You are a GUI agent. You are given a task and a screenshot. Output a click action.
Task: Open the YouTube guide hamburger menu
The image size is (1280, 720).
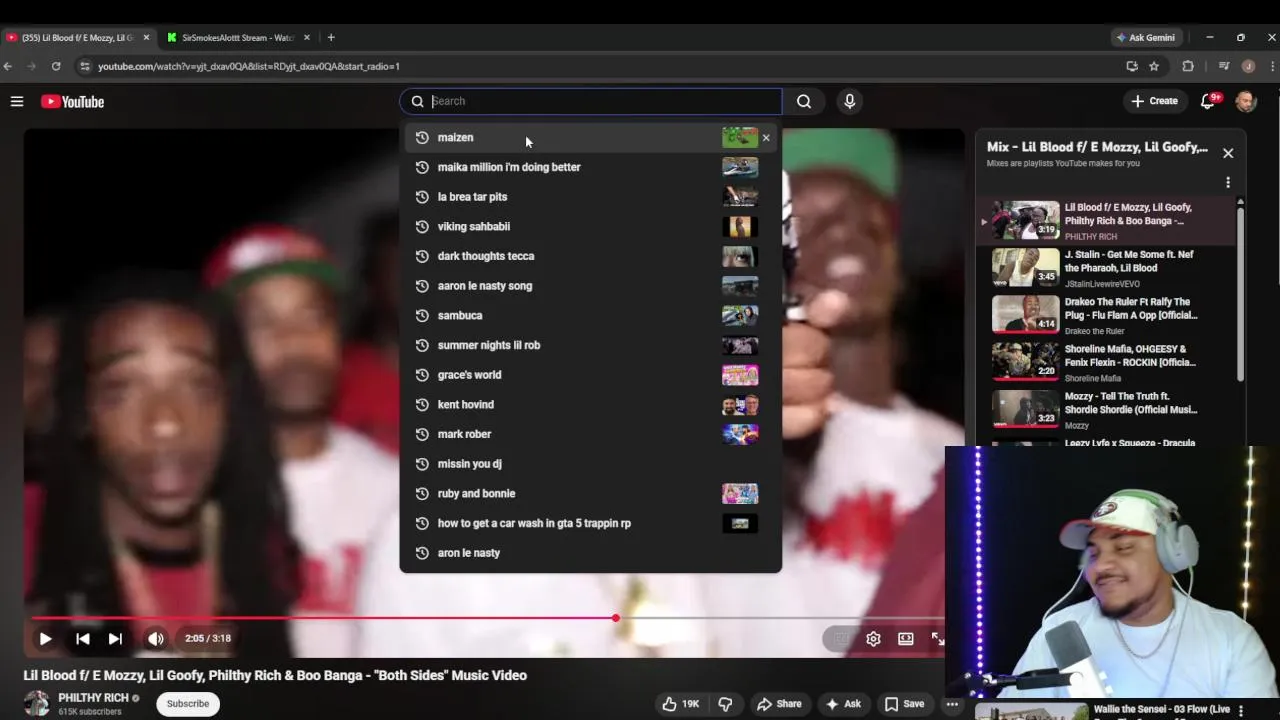coord(17,101)
